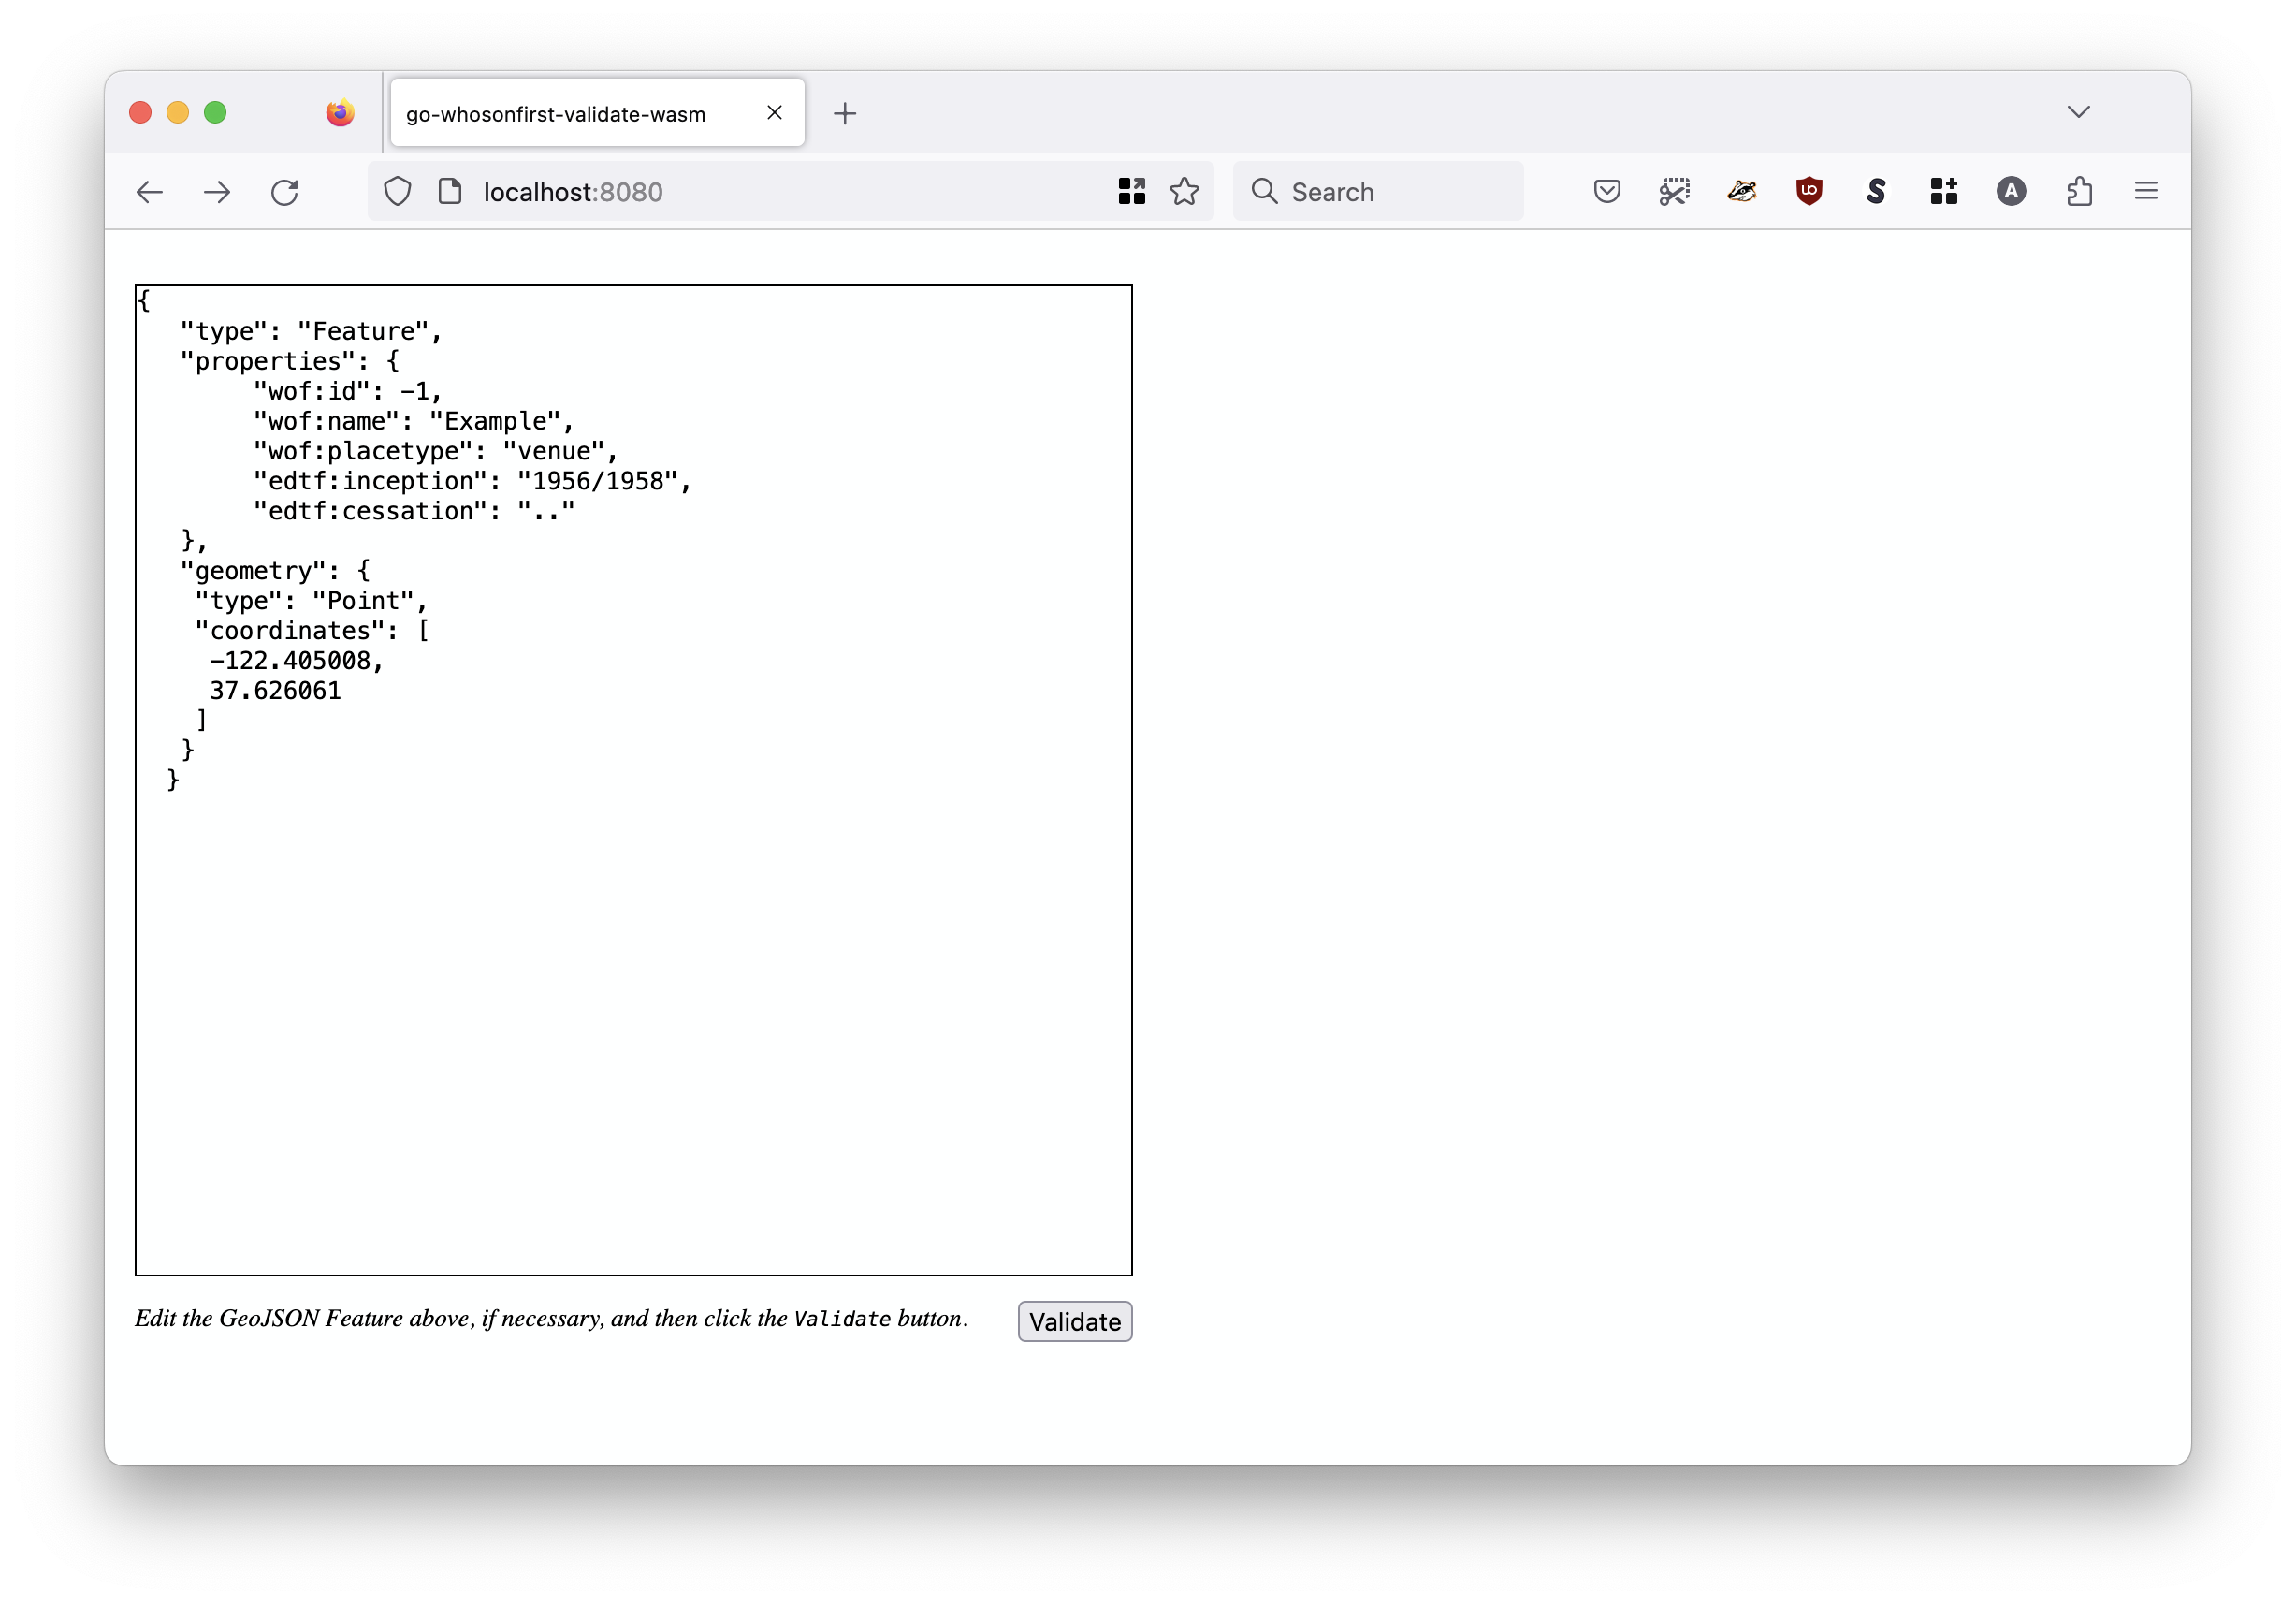The width and height of the screenshot is (2296, 1604).
Task: Expand the list all tabs chevron
Action: [2078, 112]
